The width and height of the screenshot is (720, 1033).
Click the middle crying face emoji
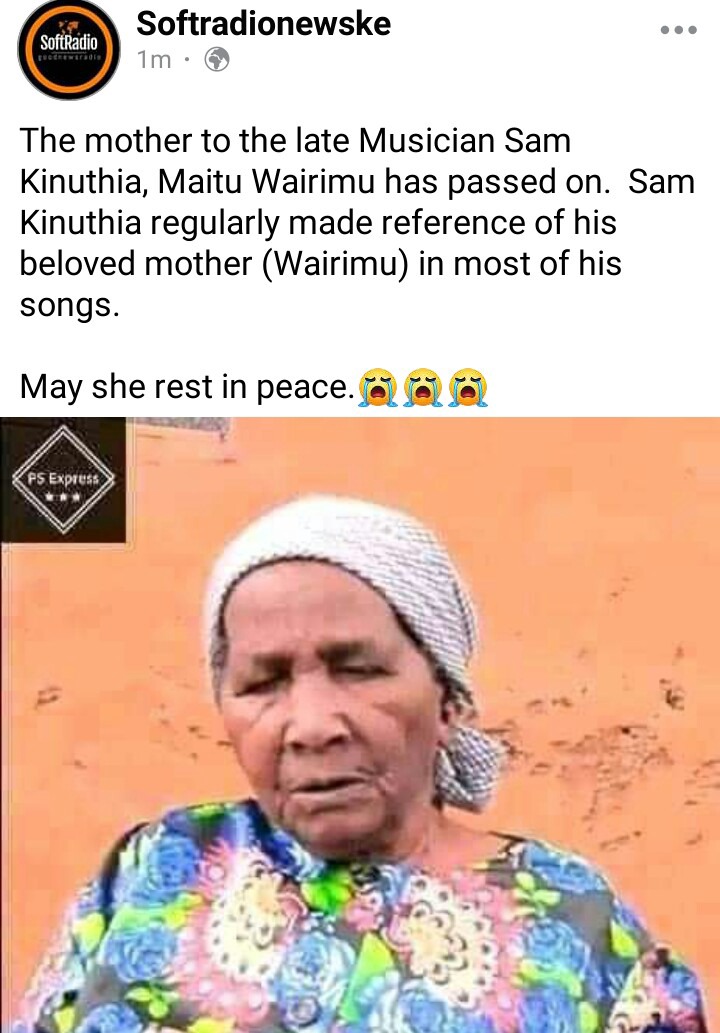tap(423, 387)
